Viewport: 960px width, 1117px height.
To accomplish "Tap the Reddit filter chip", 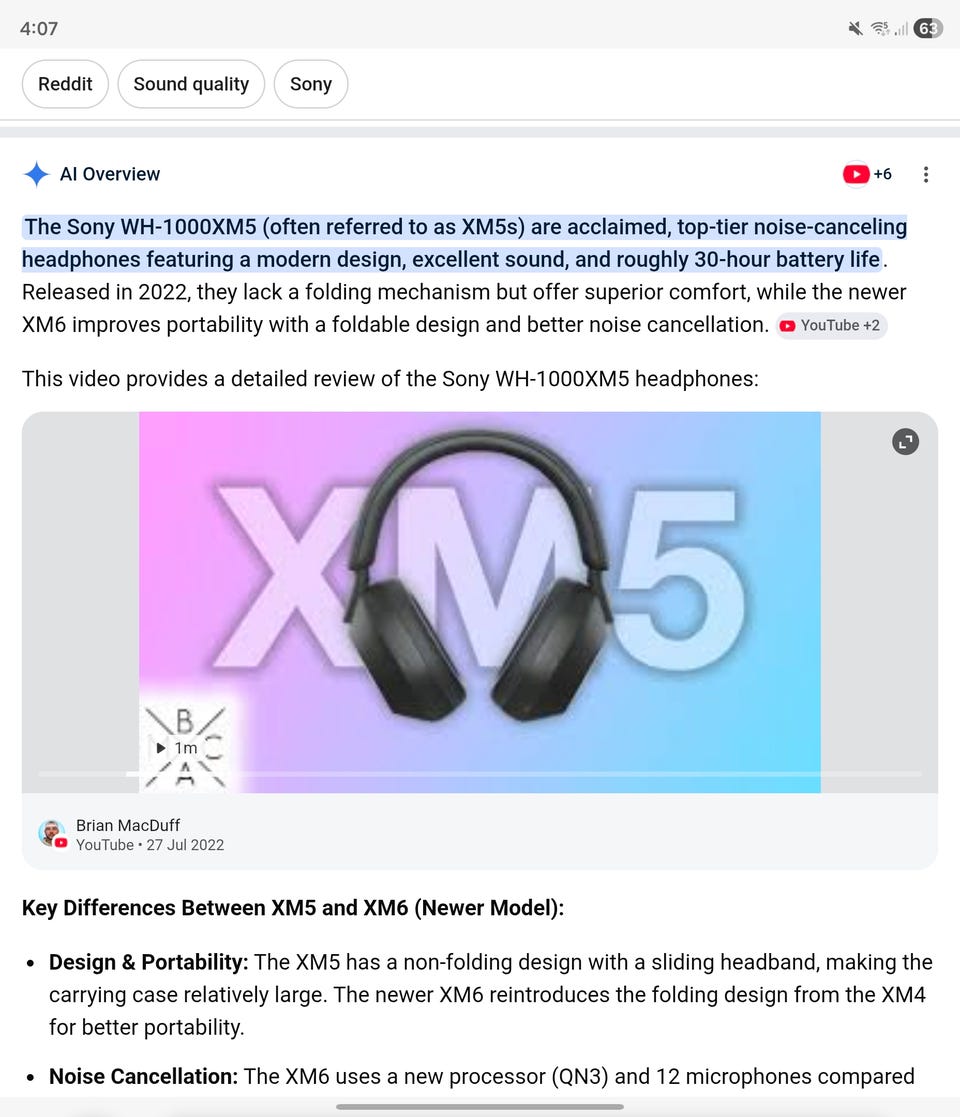I will coord(65,84).
